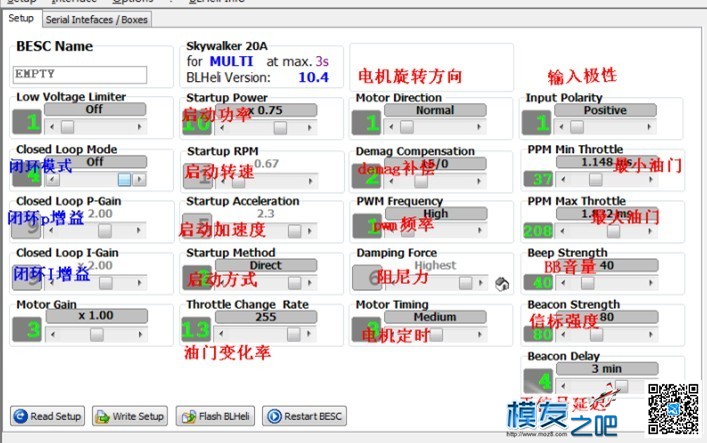The height and width of the screenshot is (443, 707).
Task: Click the BESC Name input field
Action: [x=80, y=74]
